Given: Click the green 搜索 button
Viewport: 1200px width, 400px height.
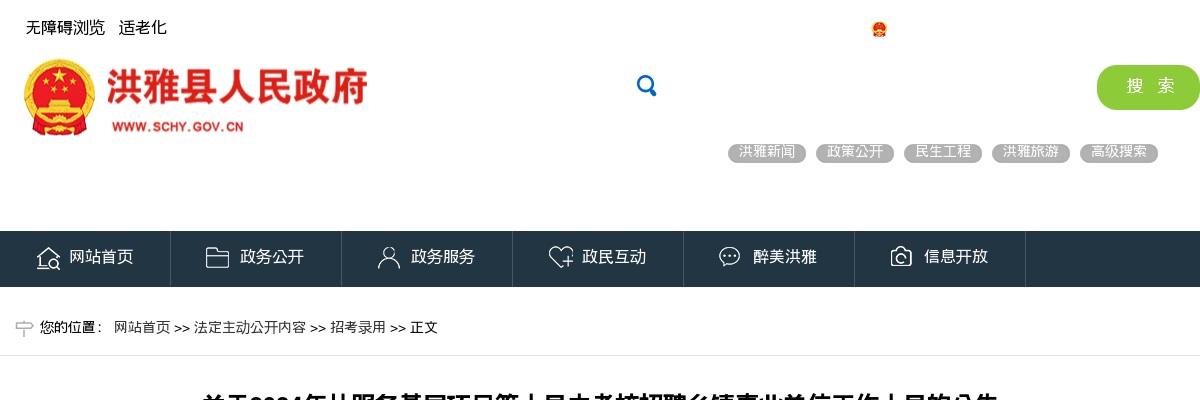Looking at the screenshot, I should point(1148,87).
